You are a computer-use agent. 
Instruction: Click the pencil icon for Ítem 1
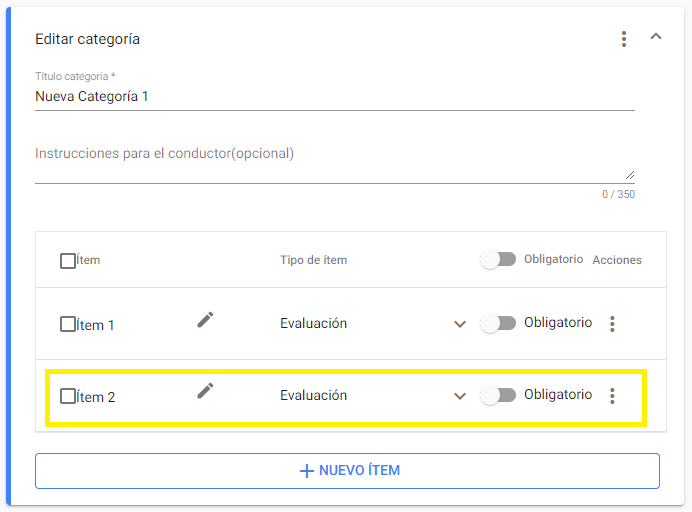(205, 320)
